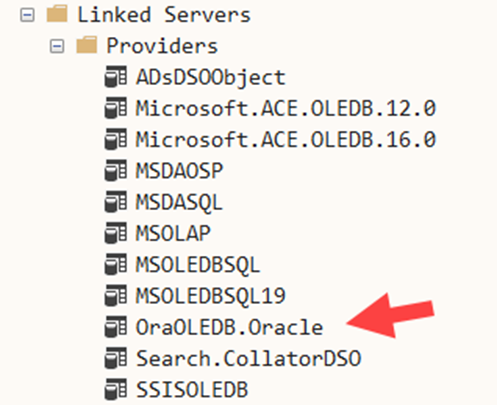The width and height of the screenshot is (497, 405).
Task: Select the OraOLEDB.Oracle text
Action: (x=229, y=327)
